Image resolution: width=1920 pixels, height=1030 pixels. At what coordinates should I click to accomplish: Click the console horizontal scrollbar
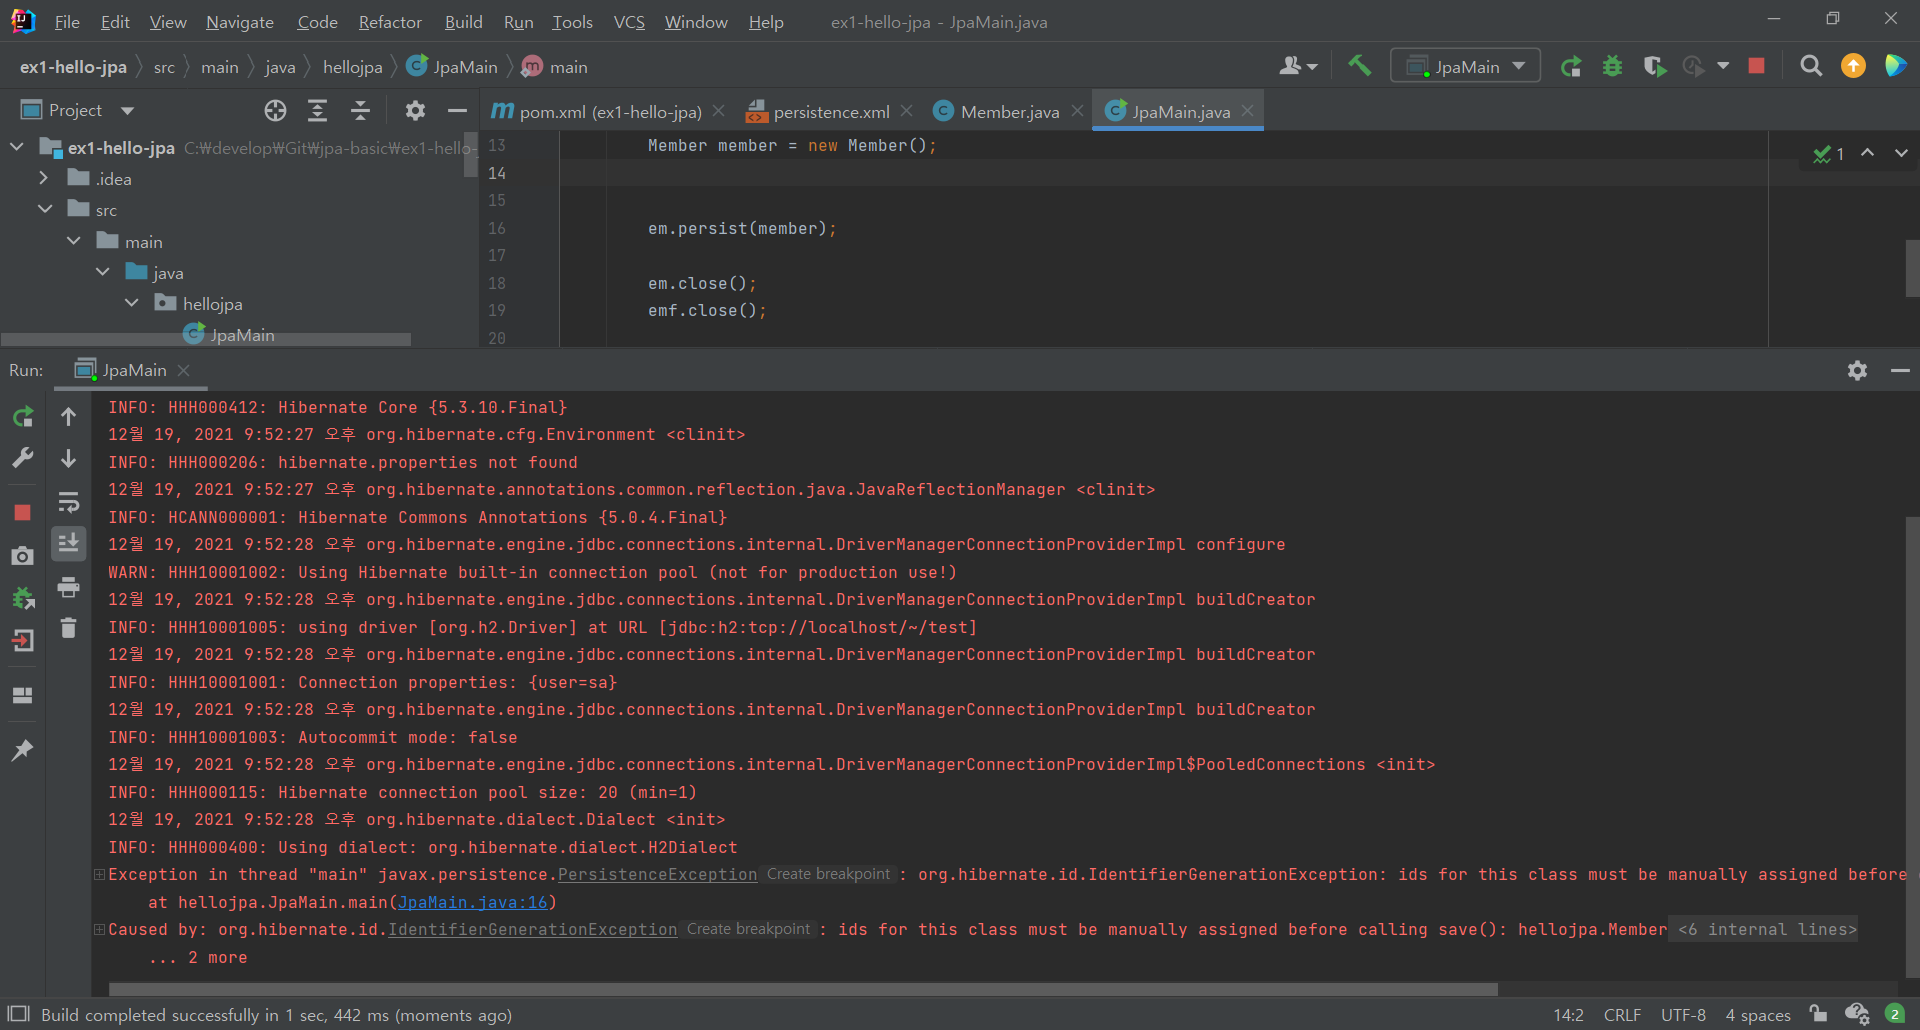click(803, 989)
